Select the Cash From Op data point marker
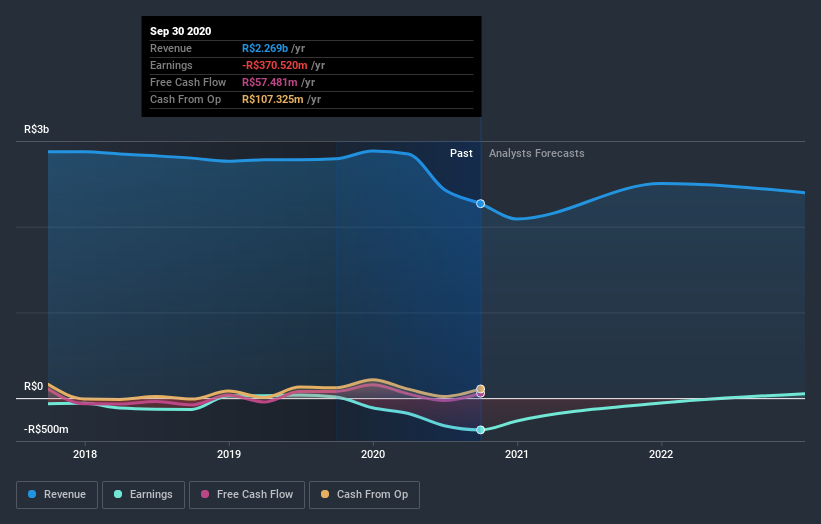The image size is (821, 524). tap(480, 388)
